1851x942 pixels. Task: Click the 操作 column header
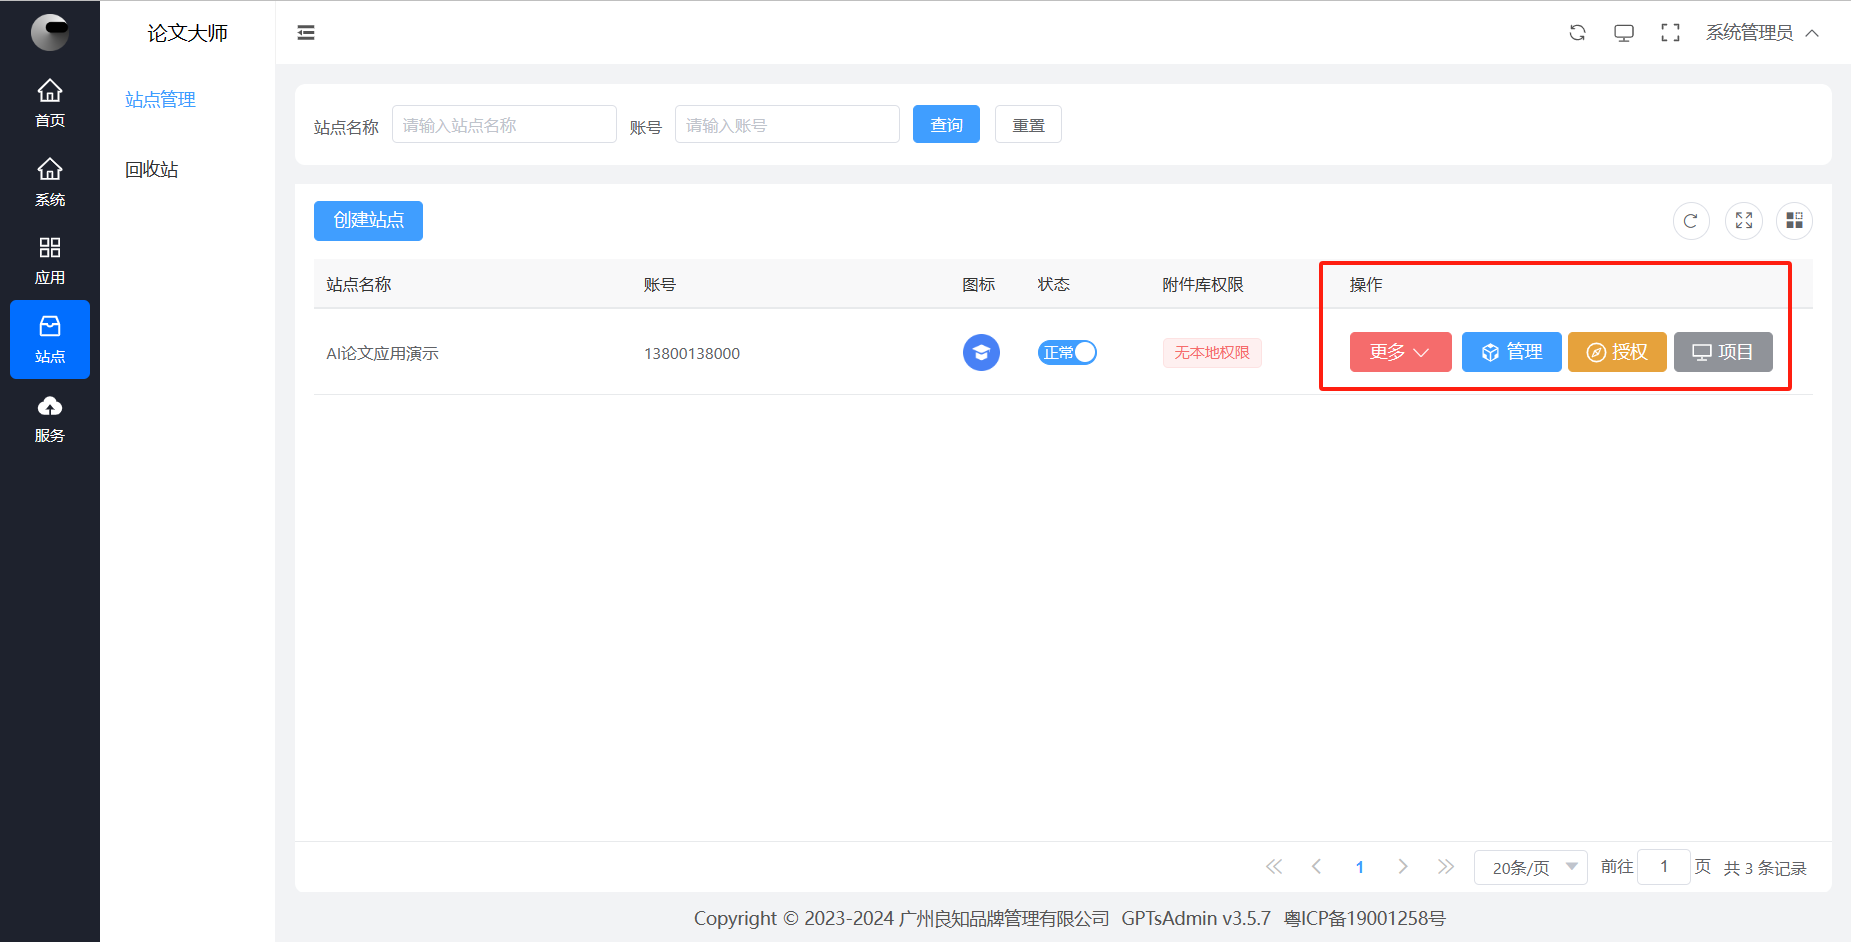(1366, 284)
